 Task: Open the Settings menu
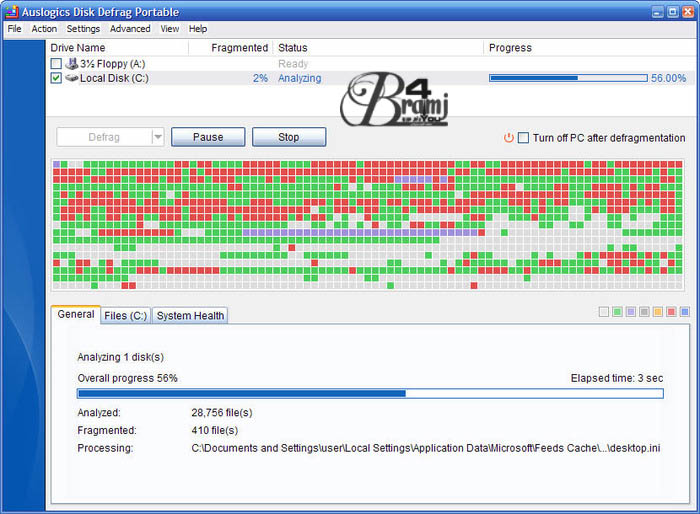point(83,29)
